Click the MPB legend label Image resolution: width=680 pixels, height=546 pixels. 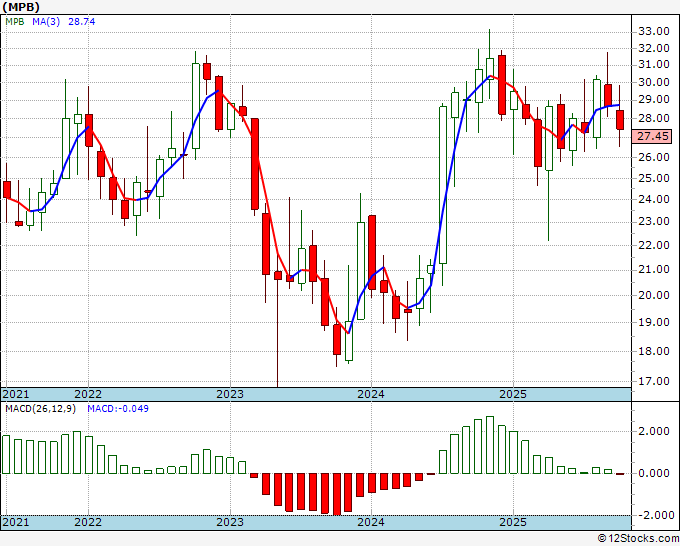15,22
